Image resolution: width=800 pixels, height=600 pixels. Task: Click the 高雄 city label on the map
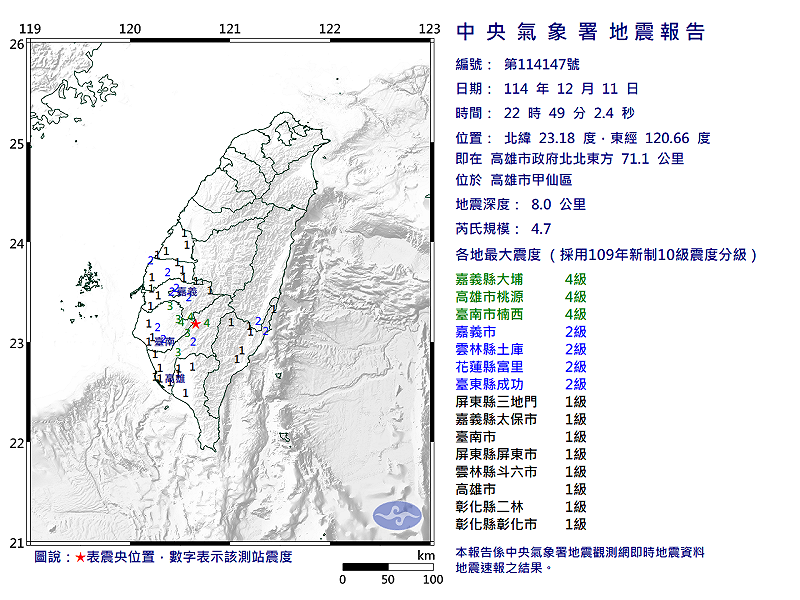(x=174, y=378)
